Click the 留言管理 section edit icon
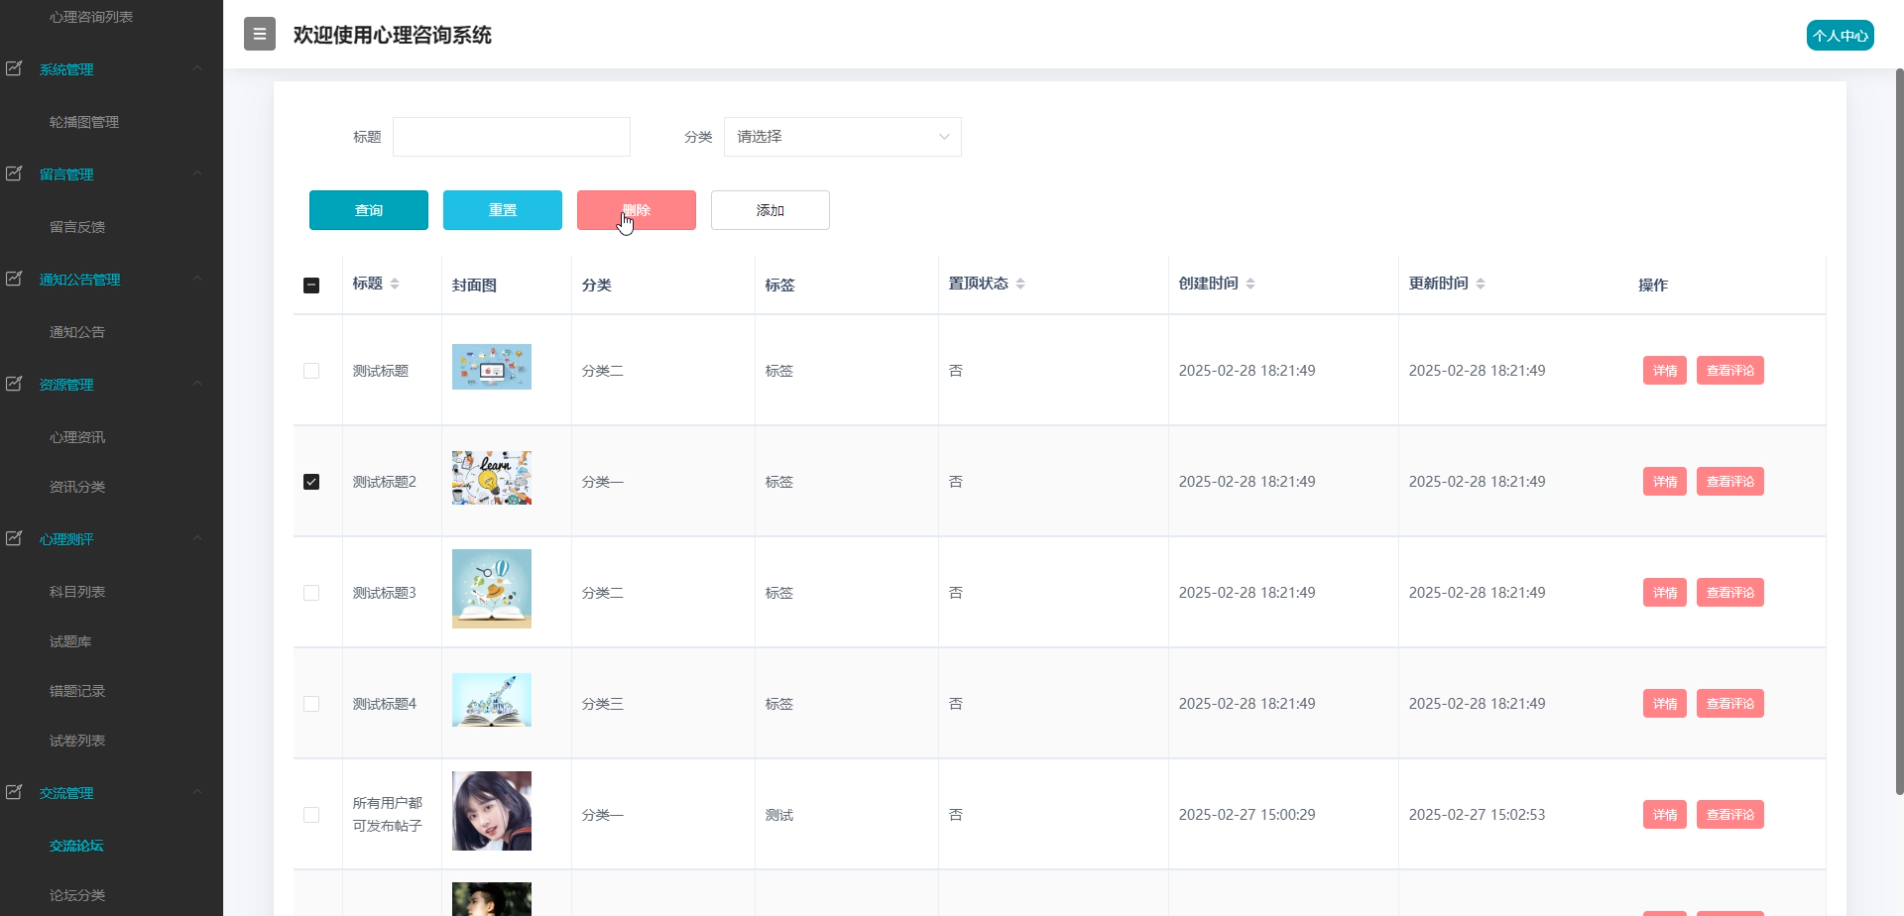1904x916 pixels. [14, 173]
